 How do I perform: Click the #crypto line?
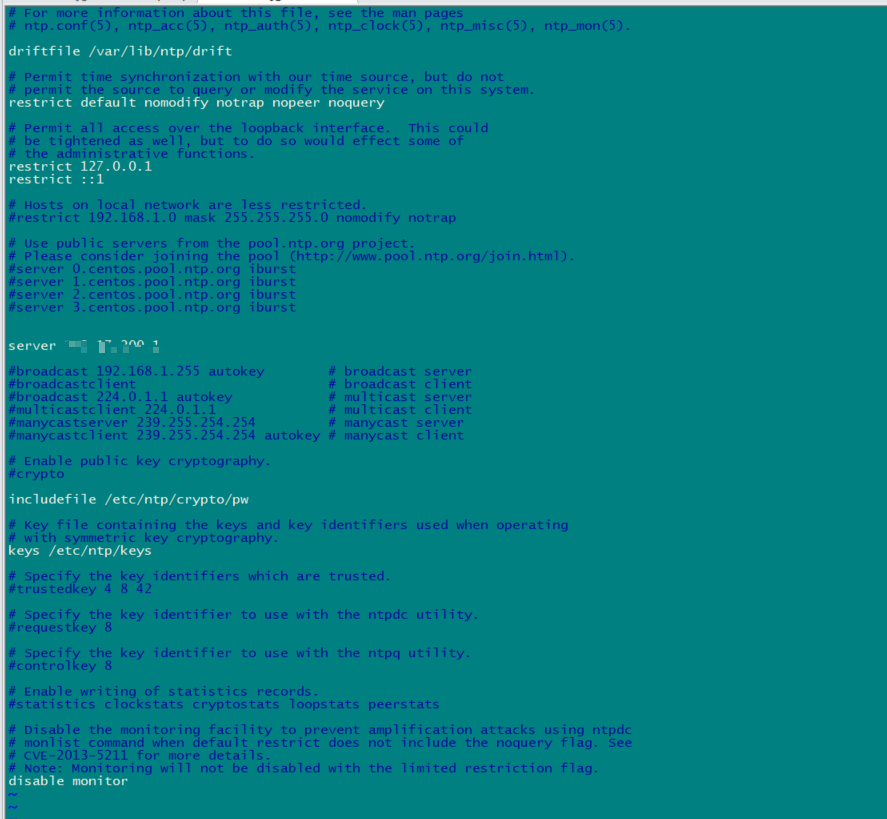point(36,473)
